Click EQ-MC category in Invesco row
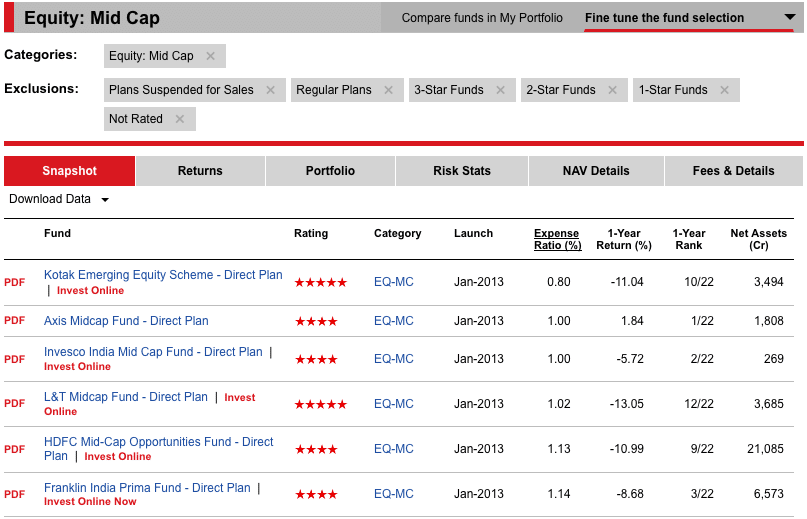 coord(394,359)
